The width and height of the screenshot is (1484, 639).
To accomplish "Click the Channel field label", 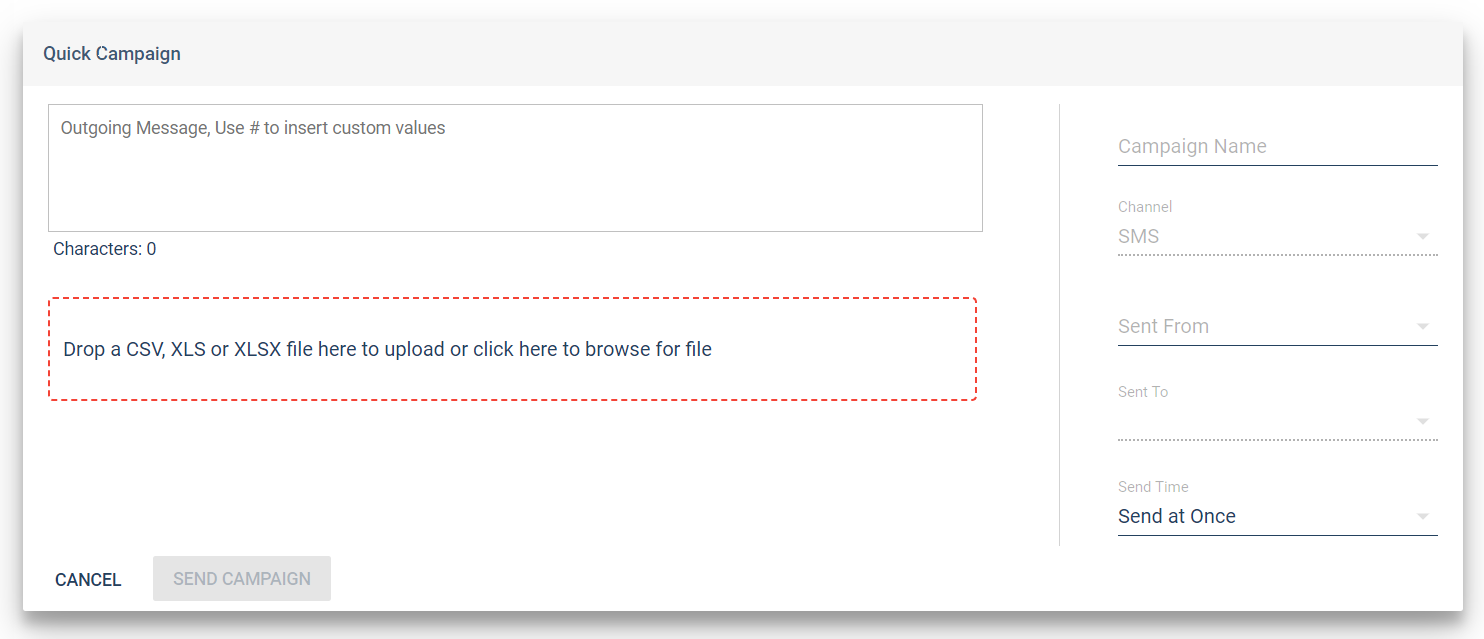I will point(1145,207).
